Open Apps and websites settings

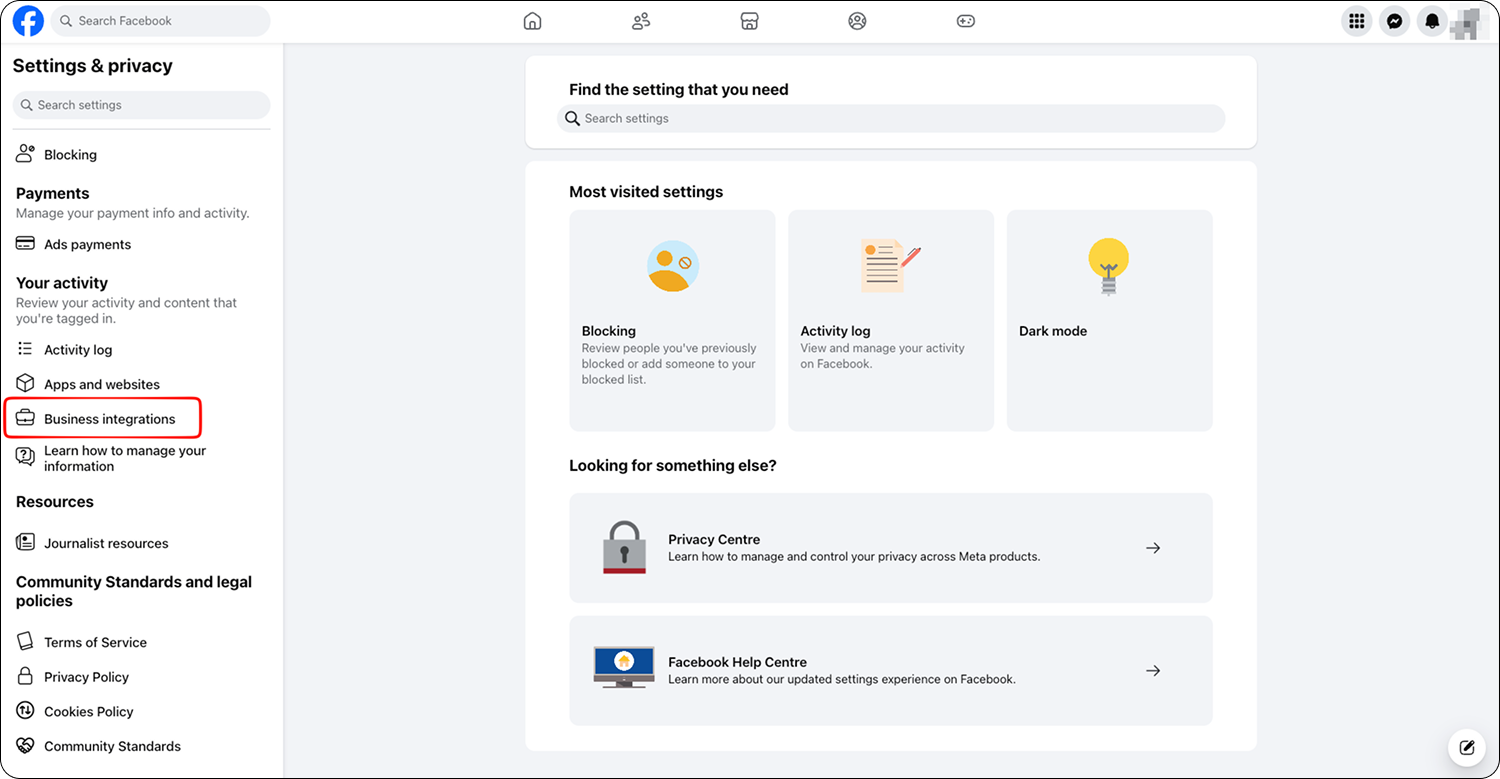[x=102, y=385]
